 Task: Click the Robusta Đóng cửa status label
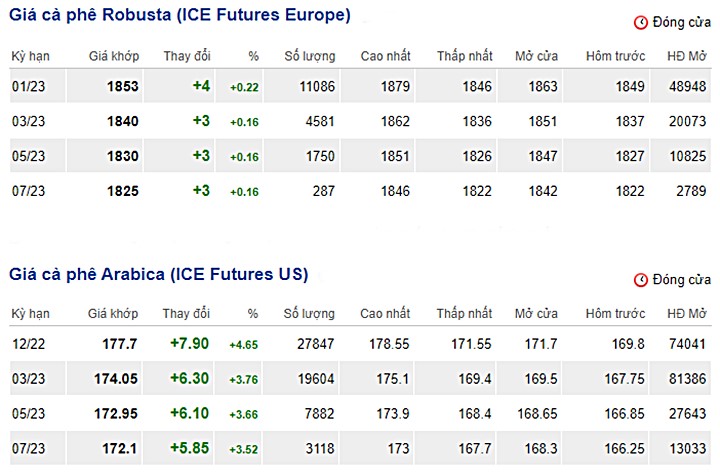coord(682,22)
